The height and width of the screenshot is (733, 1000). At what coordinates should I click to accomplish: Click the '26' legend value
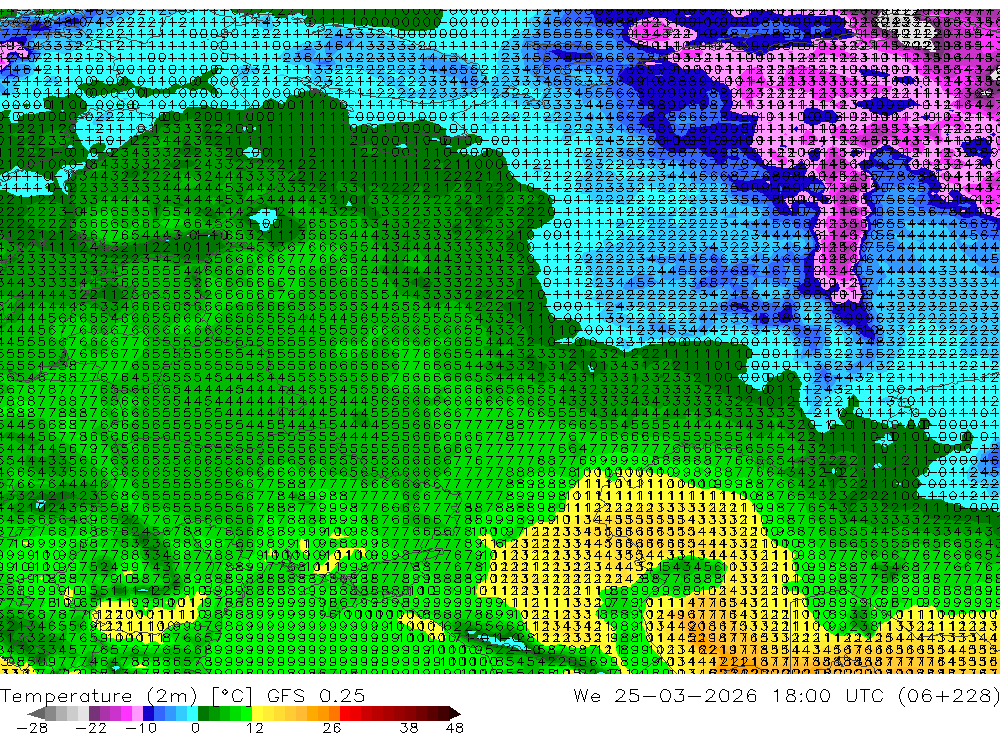(x=332, y=727)
